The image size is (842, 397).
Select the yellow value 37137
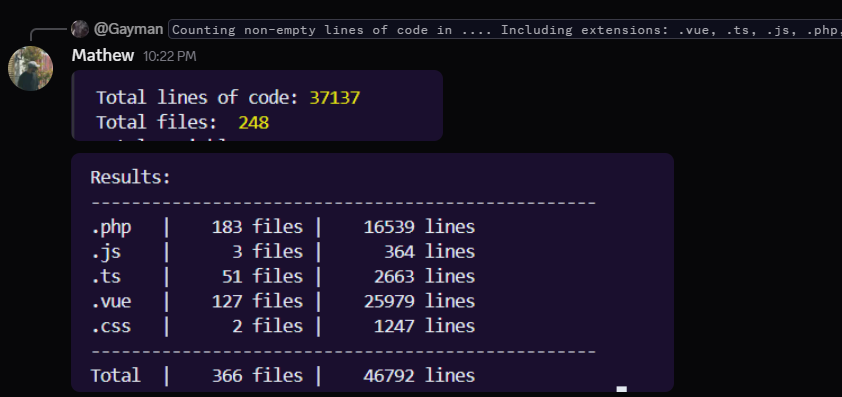pos(335,98)
